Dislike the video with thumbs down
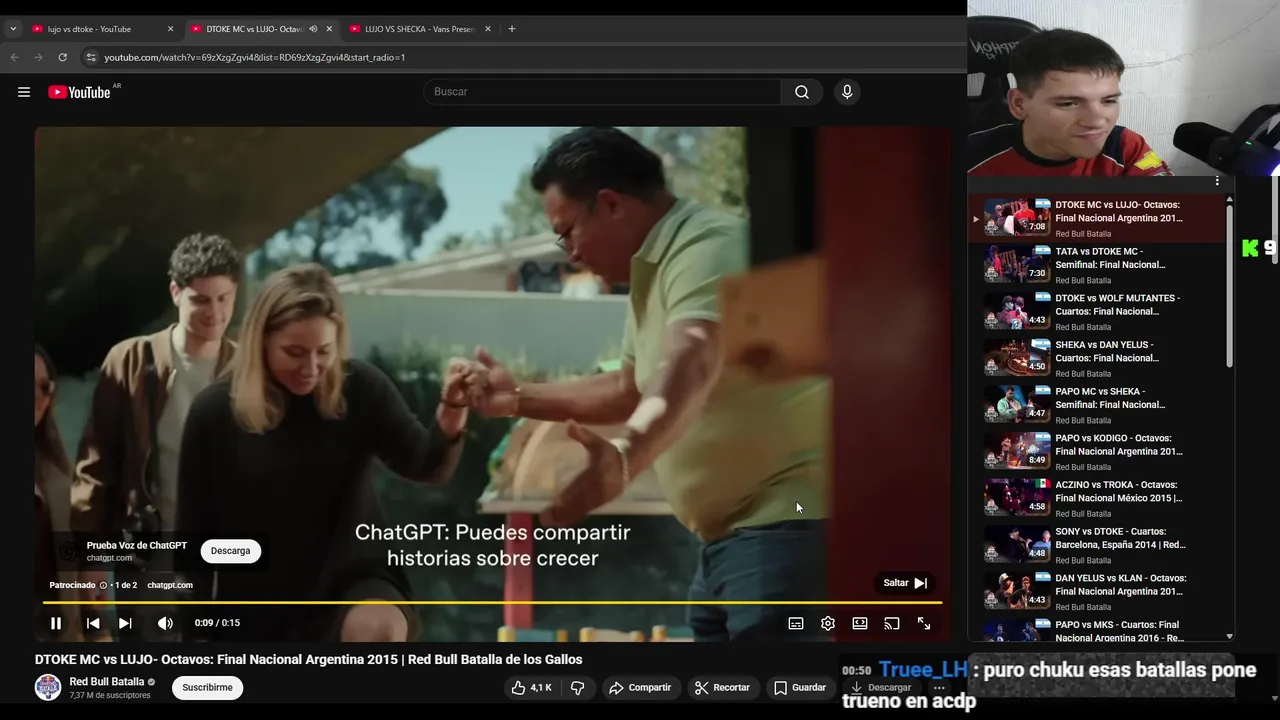The height and width of the screenshot is (720, 1280). [577, 688]
